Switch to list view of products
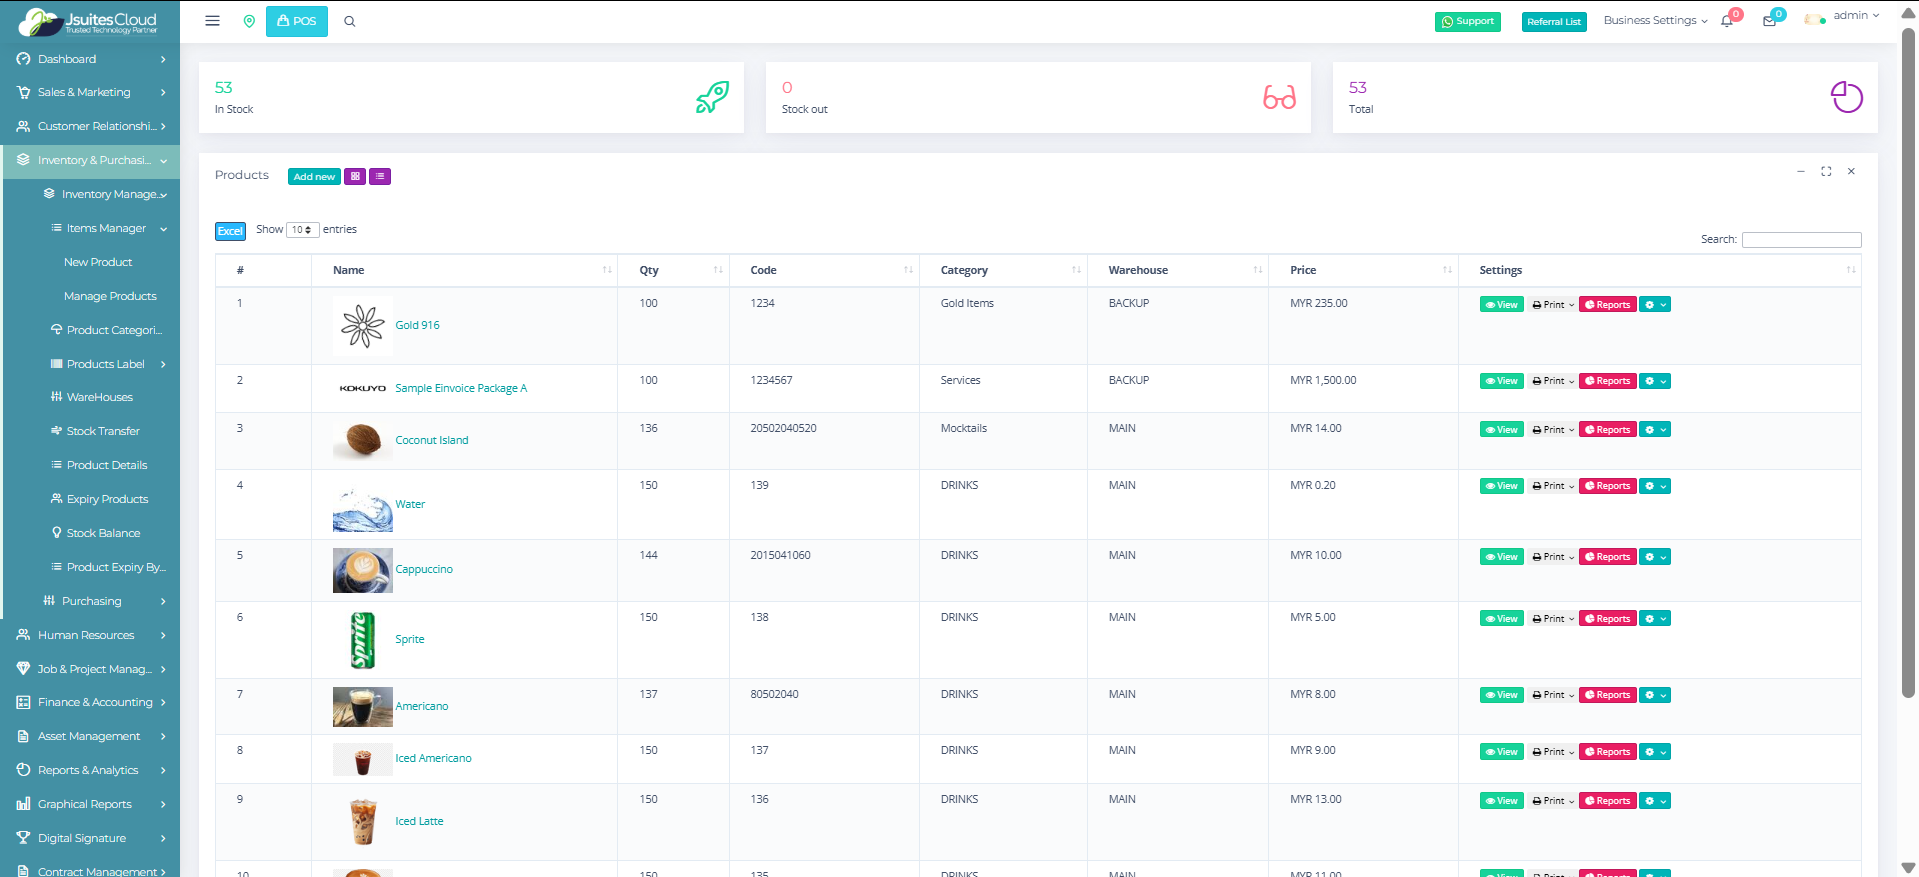Image resolution: width=1919 pixels, height=877 pixels. (x=380, y=177)
